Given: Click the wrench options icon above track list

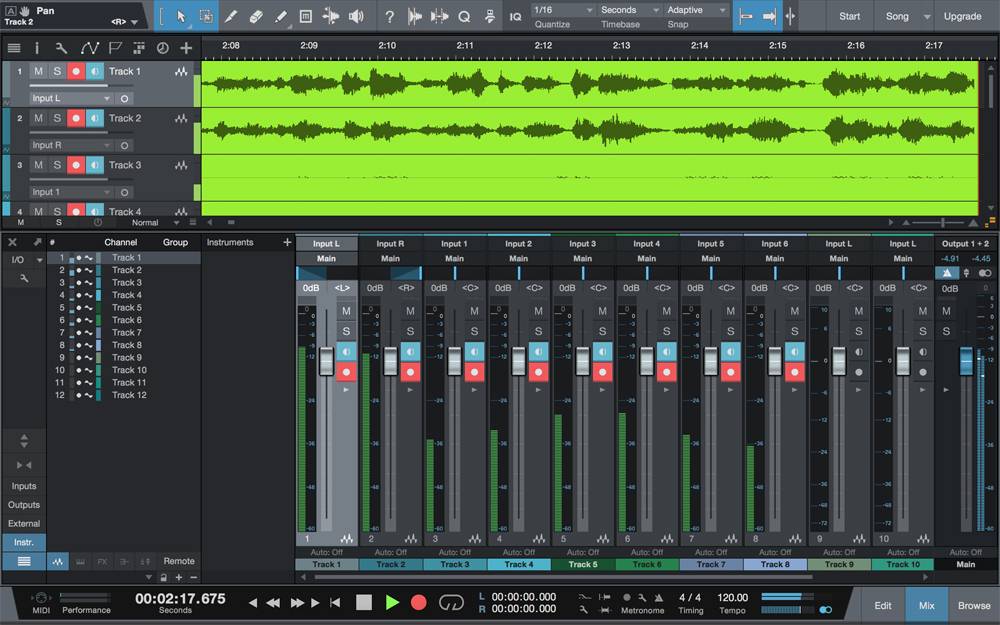Looking at the screenshot, I should 61,48.
